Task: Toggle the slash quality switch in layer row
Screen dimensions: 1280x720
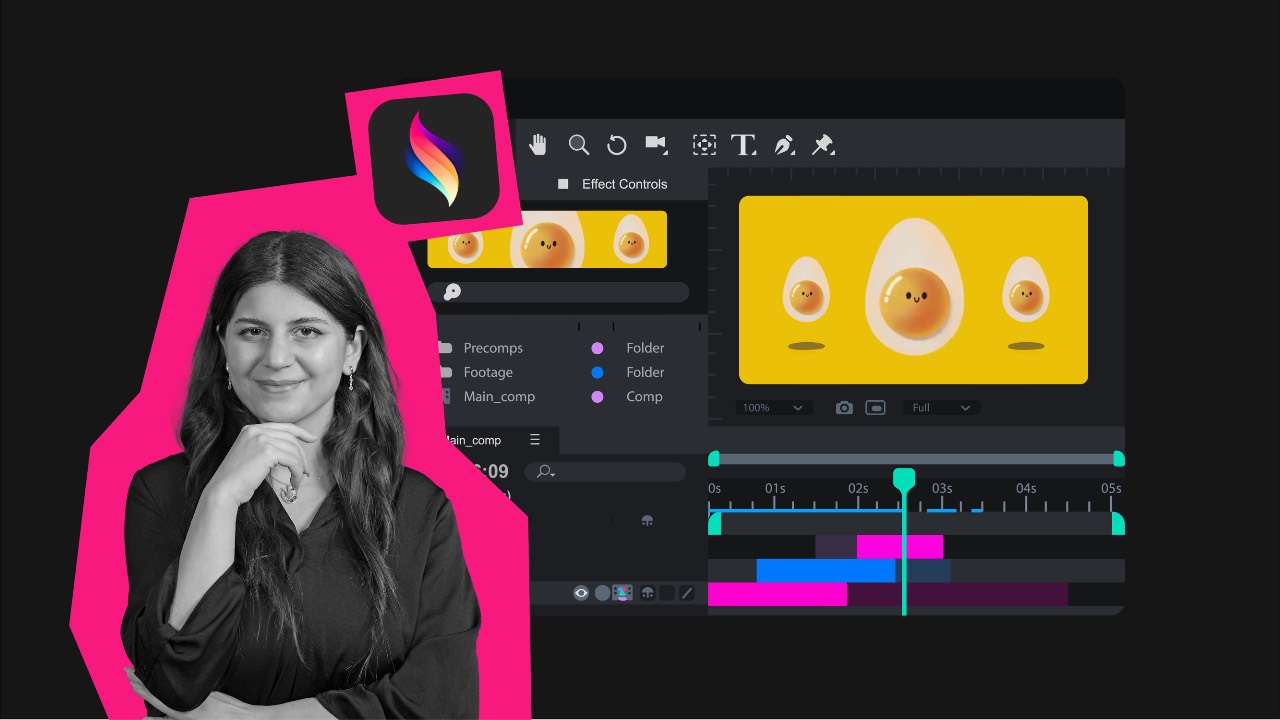Action: click(687, 593)
